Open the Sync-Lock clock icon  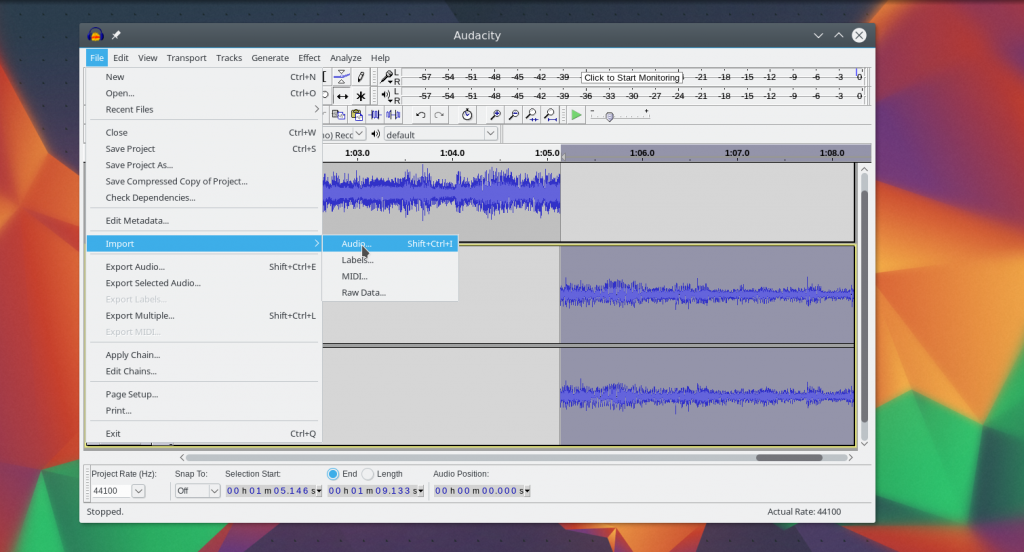pos(467,115)
